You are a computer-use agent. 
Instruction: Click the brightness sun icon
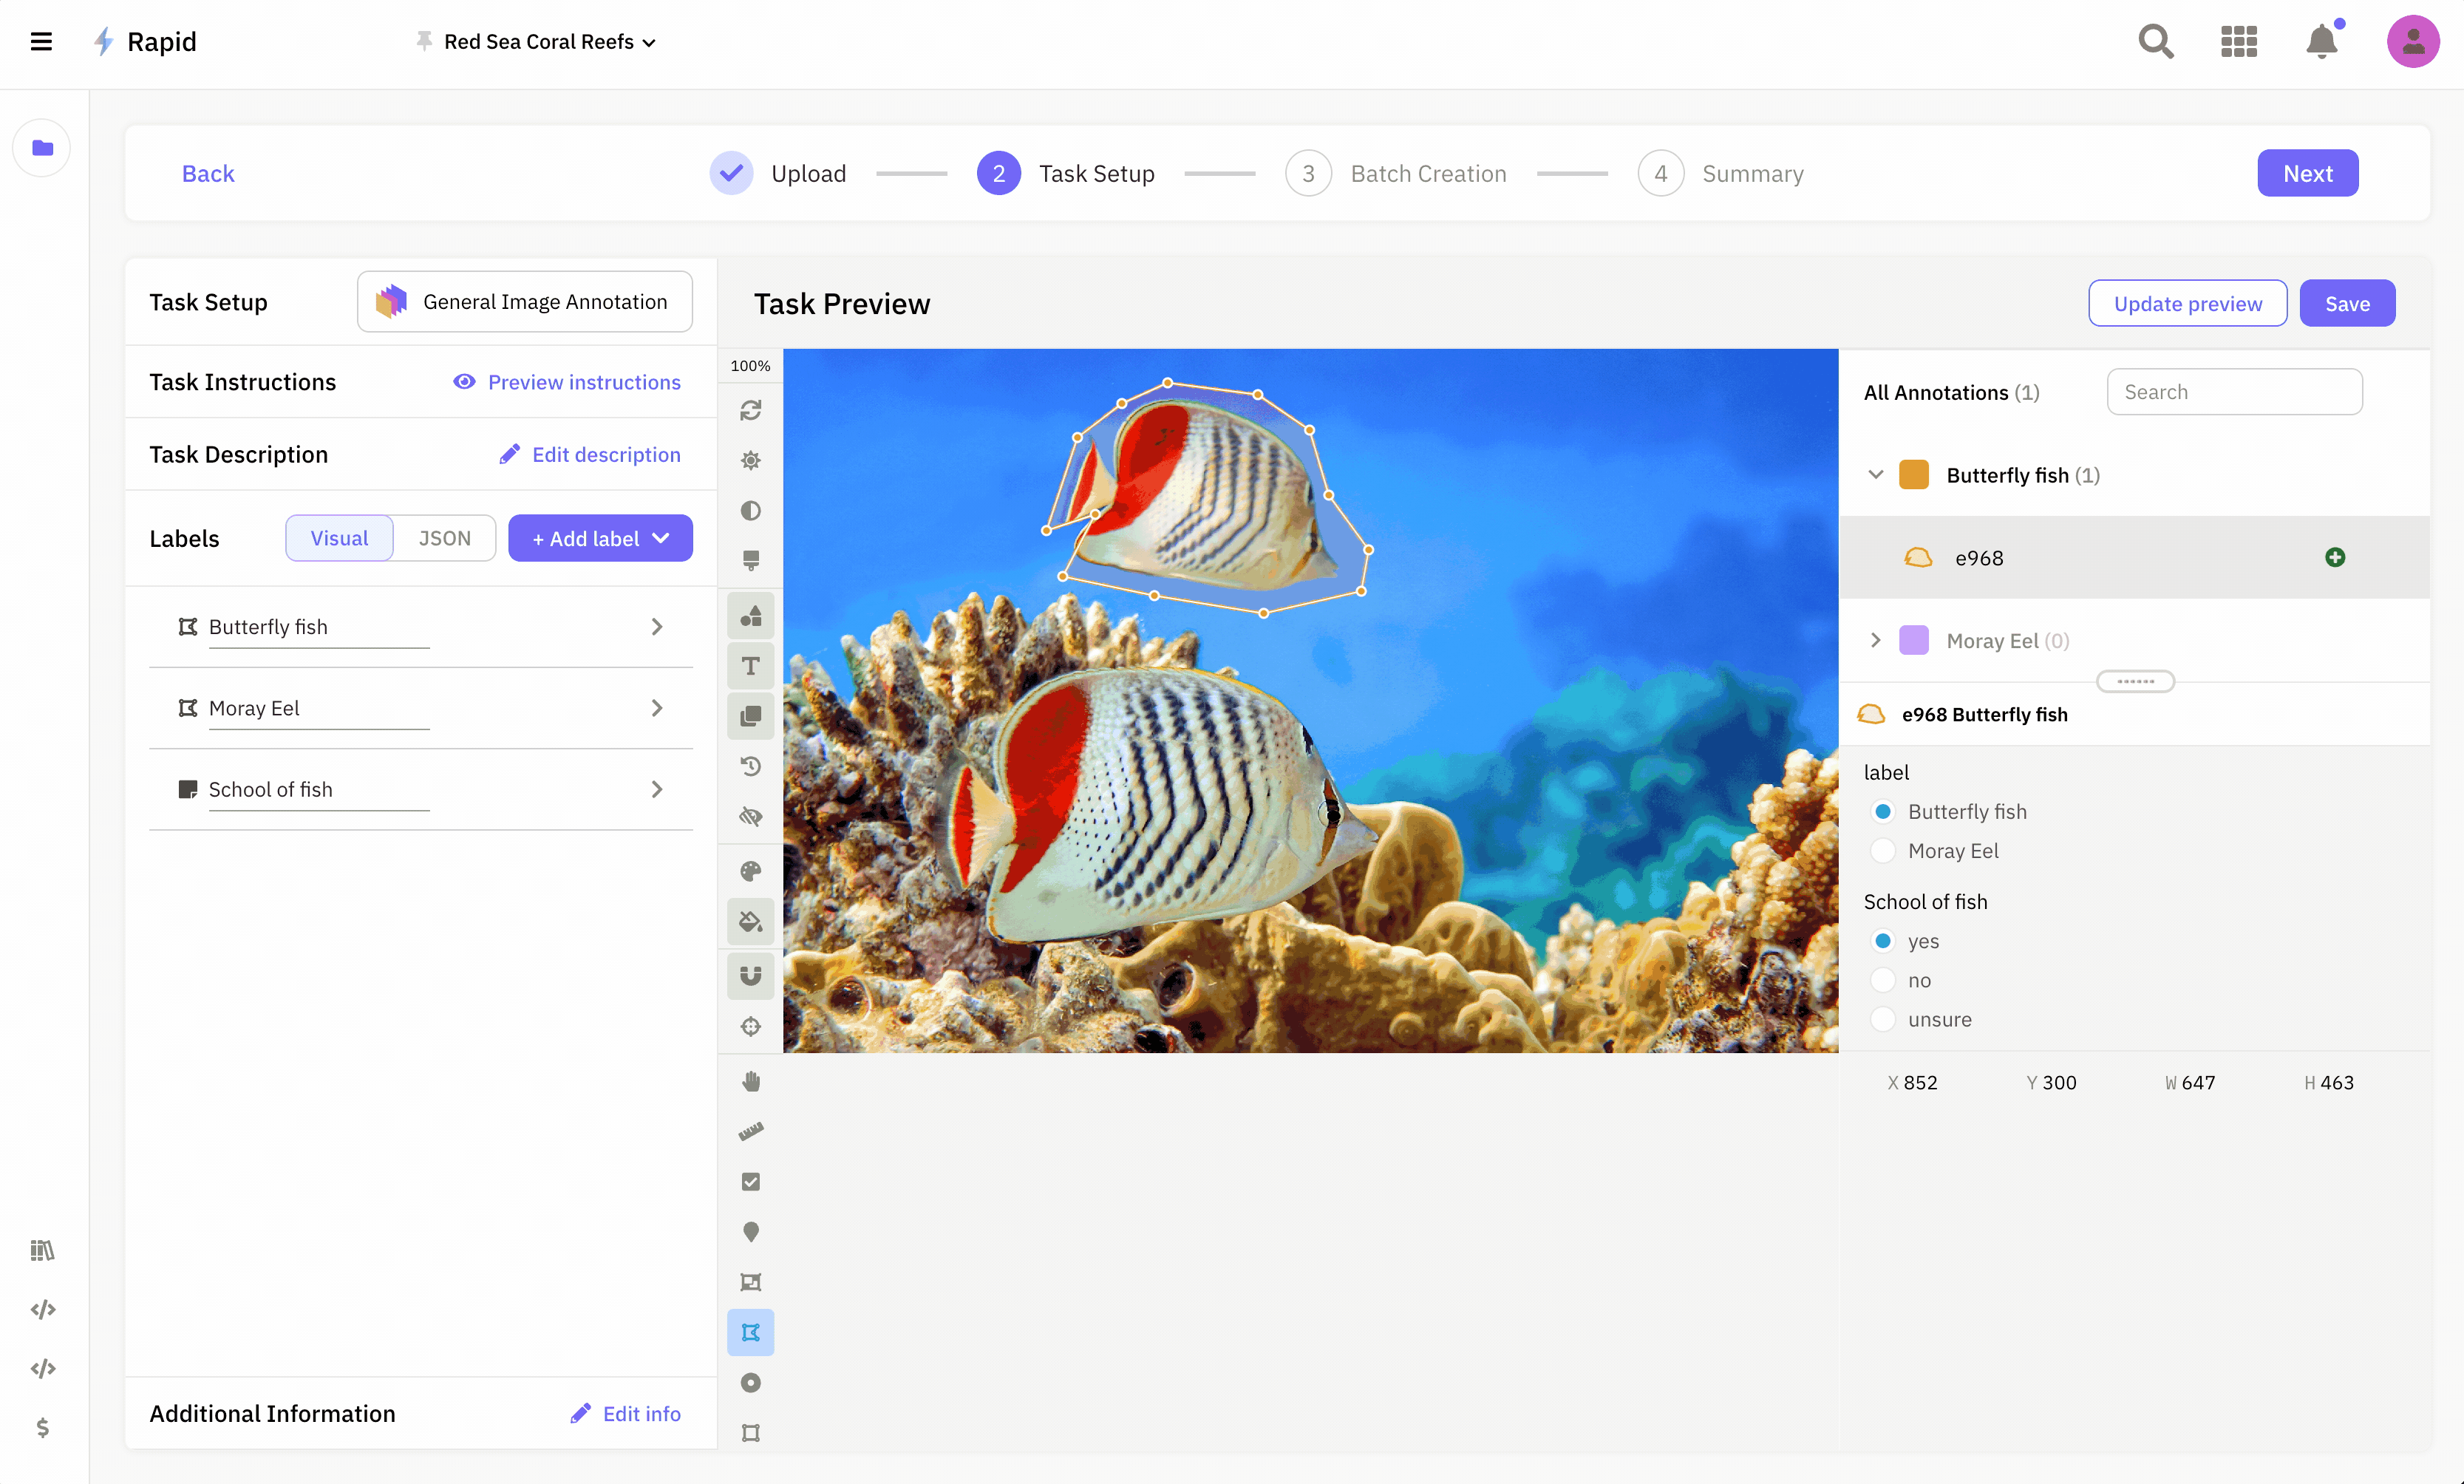pyautogui.click(x=750, y=460)
